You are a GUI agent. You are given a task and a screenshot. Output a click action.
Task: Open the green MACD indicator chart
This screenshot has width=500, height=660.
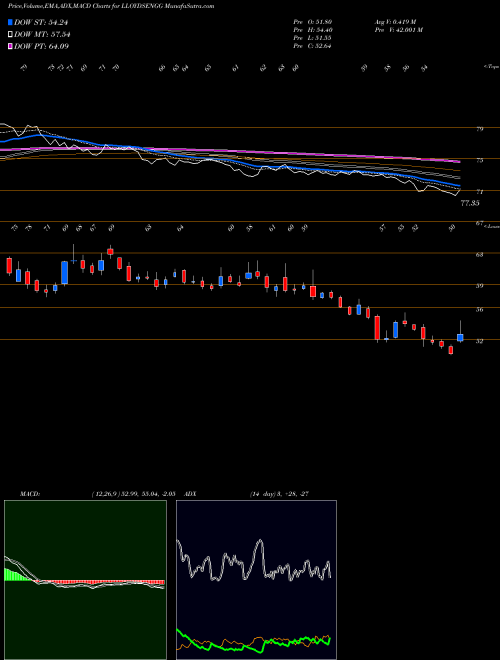tap(85, 580)
